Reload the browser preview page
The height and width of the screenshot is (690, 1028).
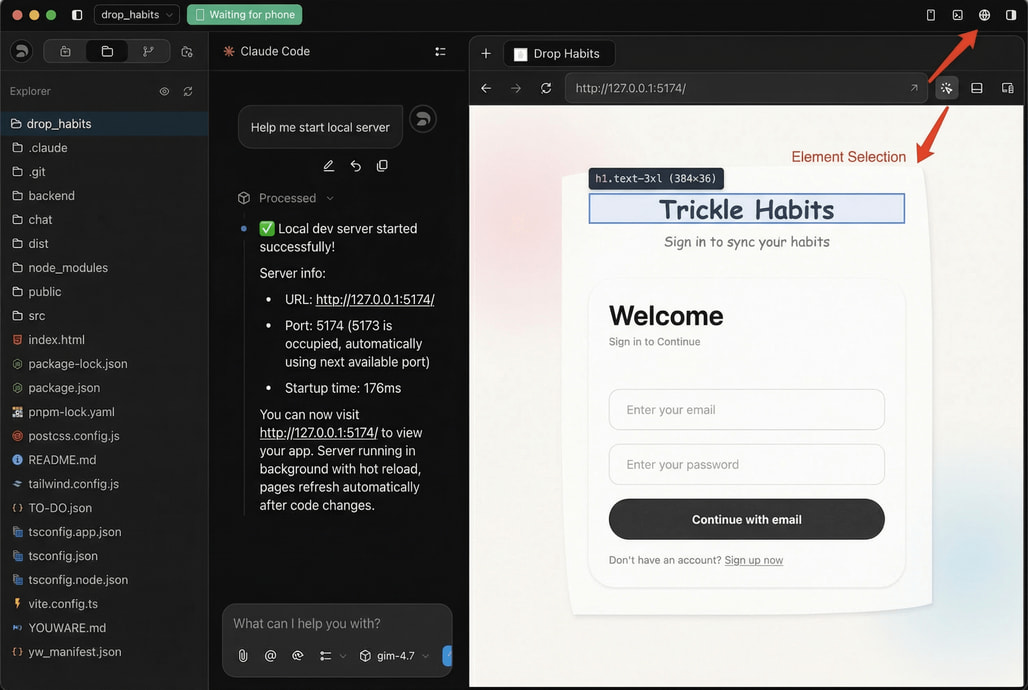pyautogui.click(x=546, y=88)
